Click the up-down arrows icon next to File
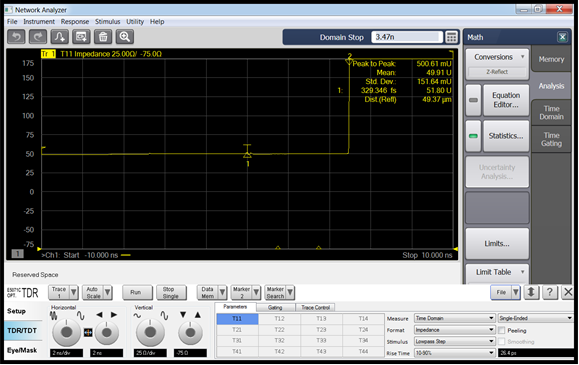The image size is (579, 365). tap(531, 292)
